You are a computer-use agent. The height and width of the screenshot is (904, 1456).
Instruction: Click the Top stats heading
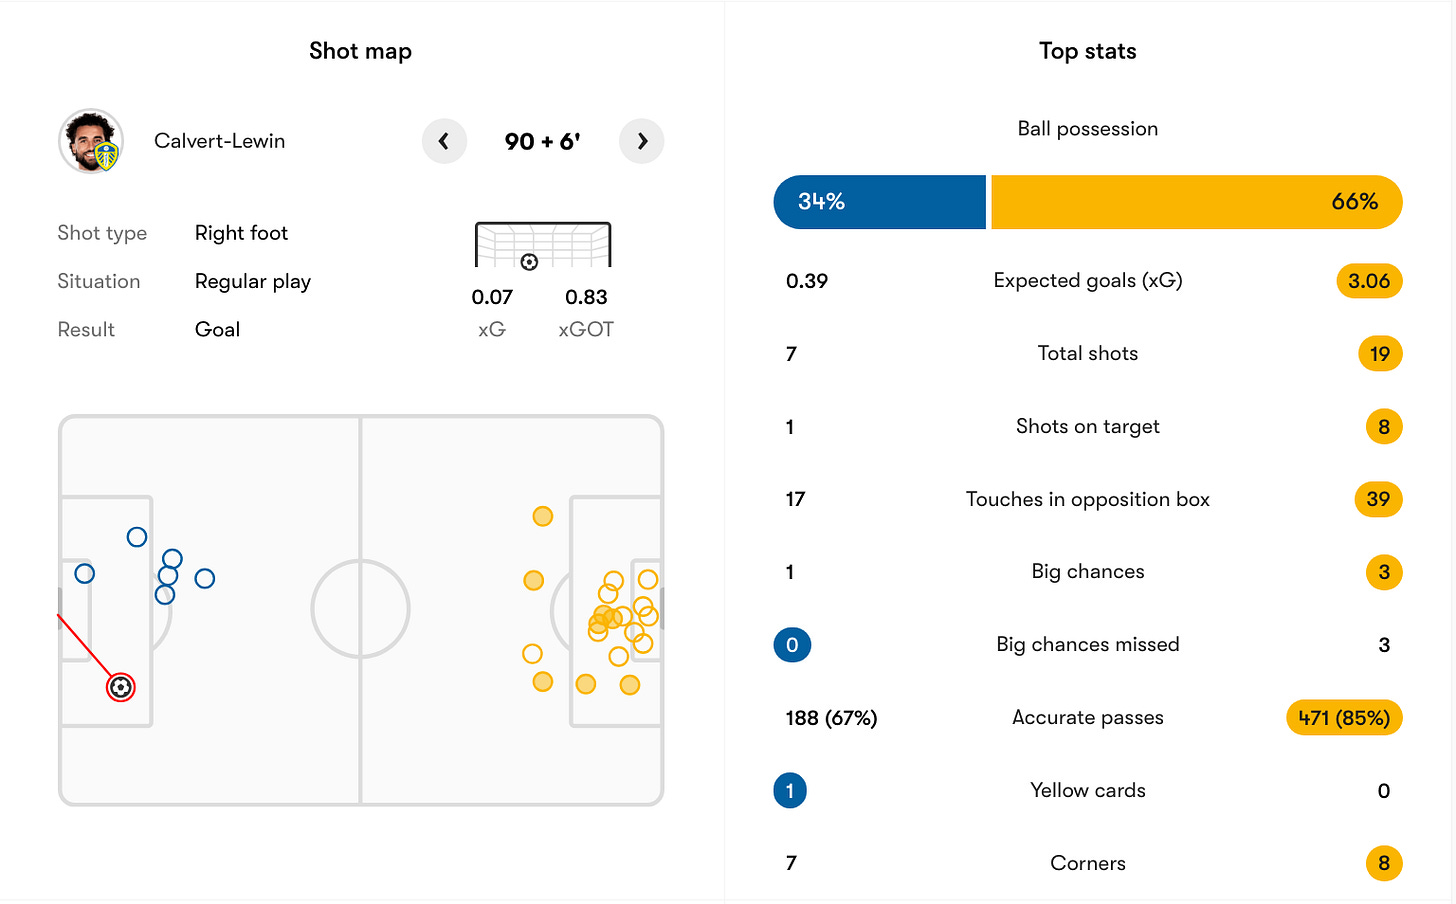click(1088, 51)
